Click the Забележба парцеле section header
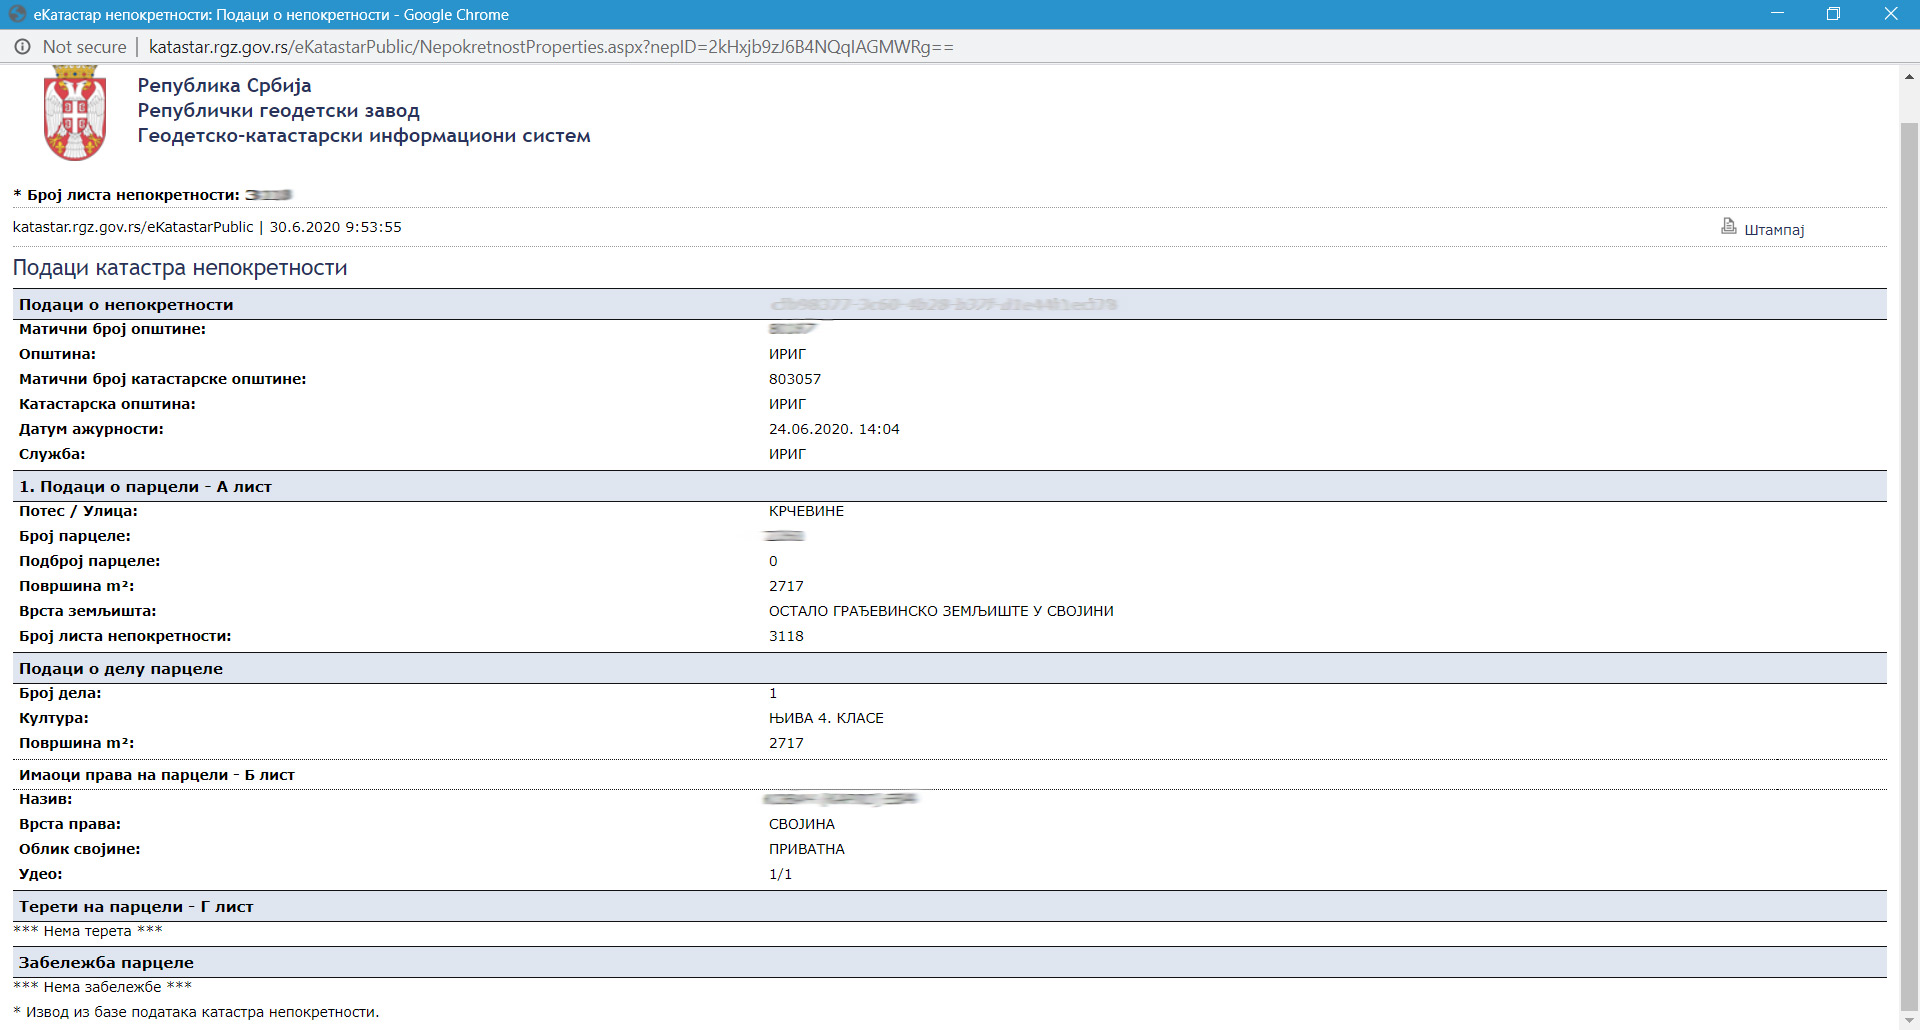Viewport: 1920px width, 1030px height. (106, 963)
